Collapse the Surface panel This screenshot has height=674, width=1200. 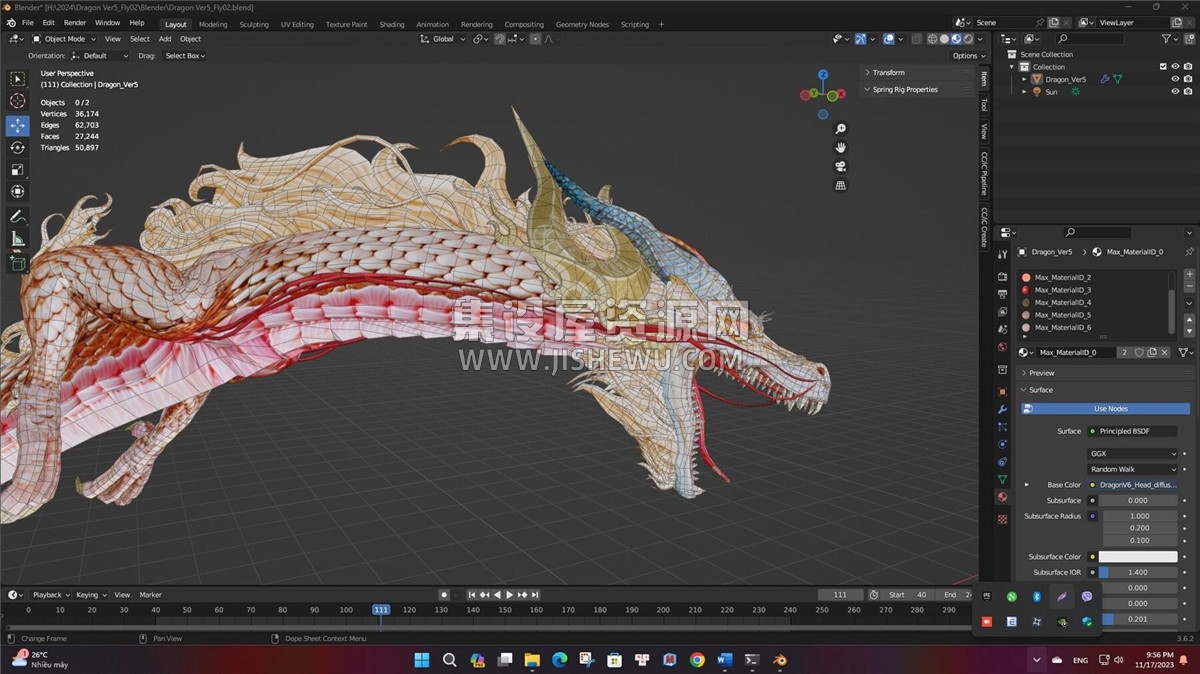(x=1040, y=390)
